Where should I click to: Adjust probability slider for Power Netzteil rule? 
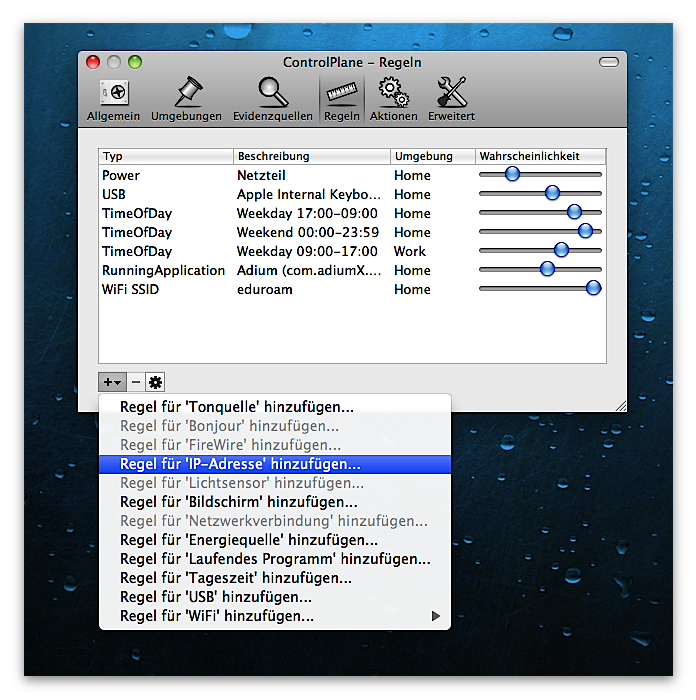coord(513,174)
